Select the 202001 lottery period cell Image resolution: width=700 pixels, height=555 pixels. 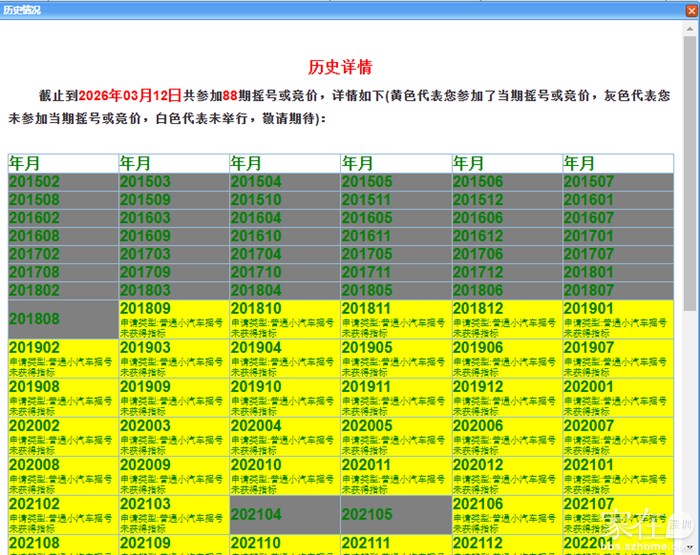[617, 397]
